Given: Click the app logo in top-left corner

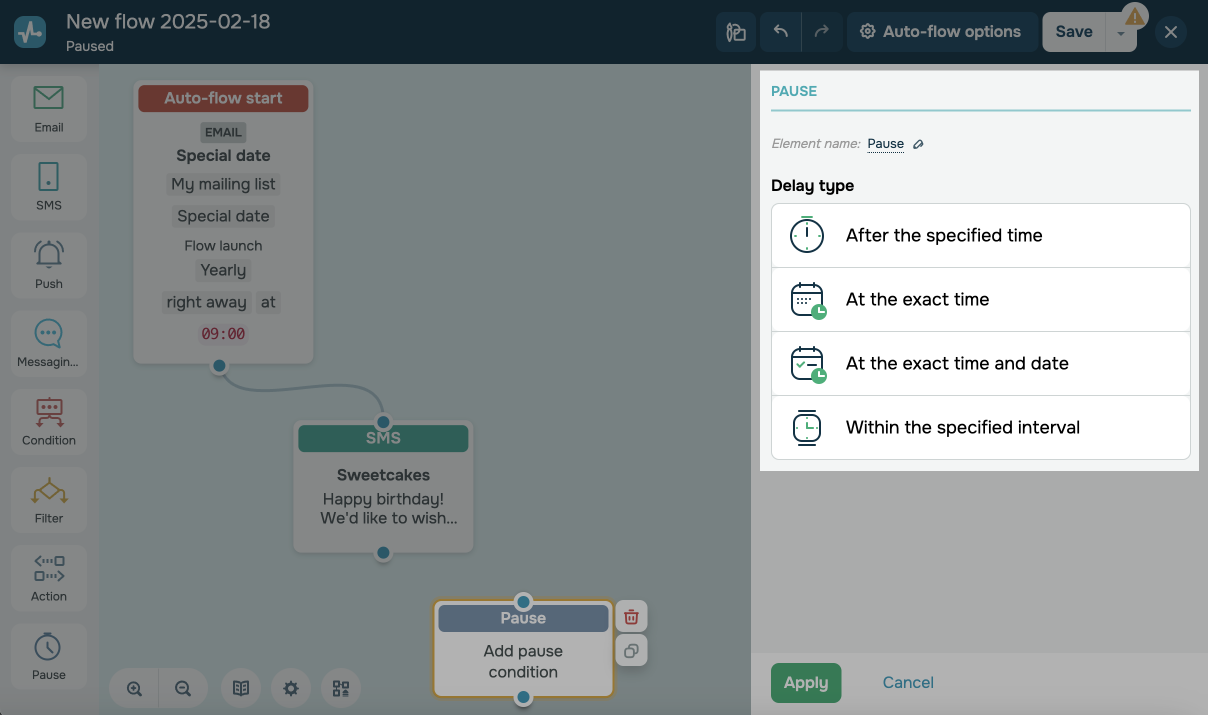Looking at the screenshot, I should [x=30, y=32].
